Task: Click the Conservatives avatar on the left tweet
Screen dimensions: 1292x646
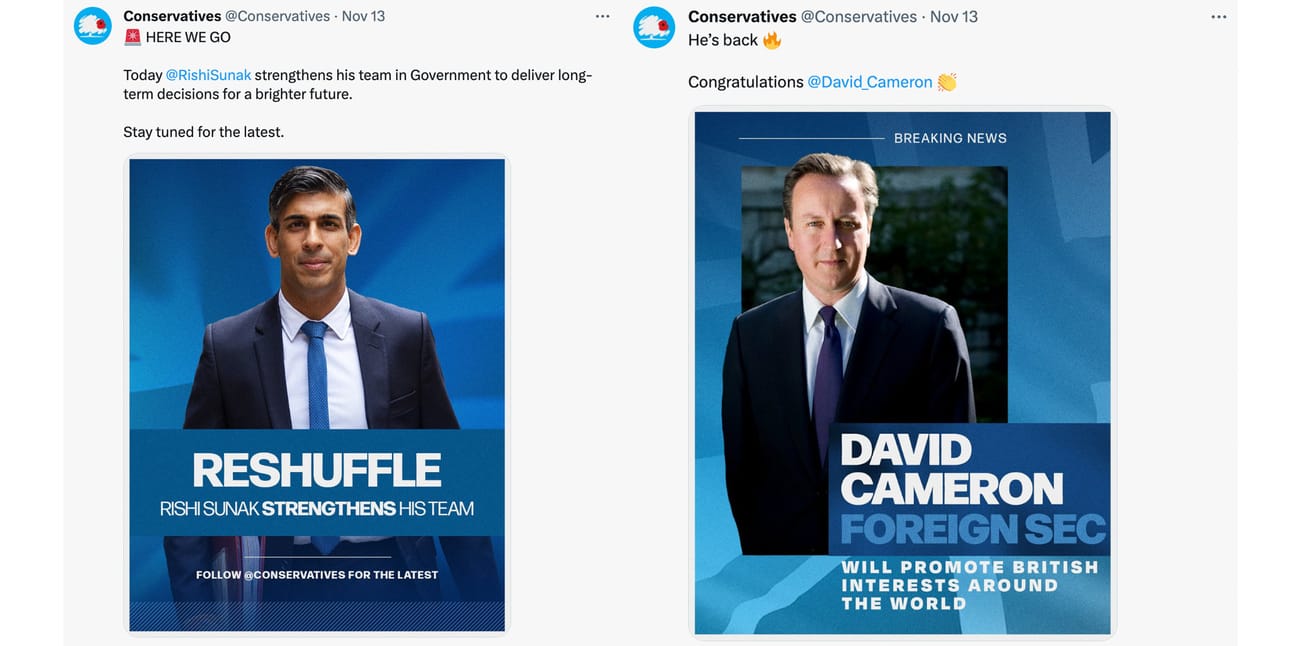Action: [x=93, y=26]
